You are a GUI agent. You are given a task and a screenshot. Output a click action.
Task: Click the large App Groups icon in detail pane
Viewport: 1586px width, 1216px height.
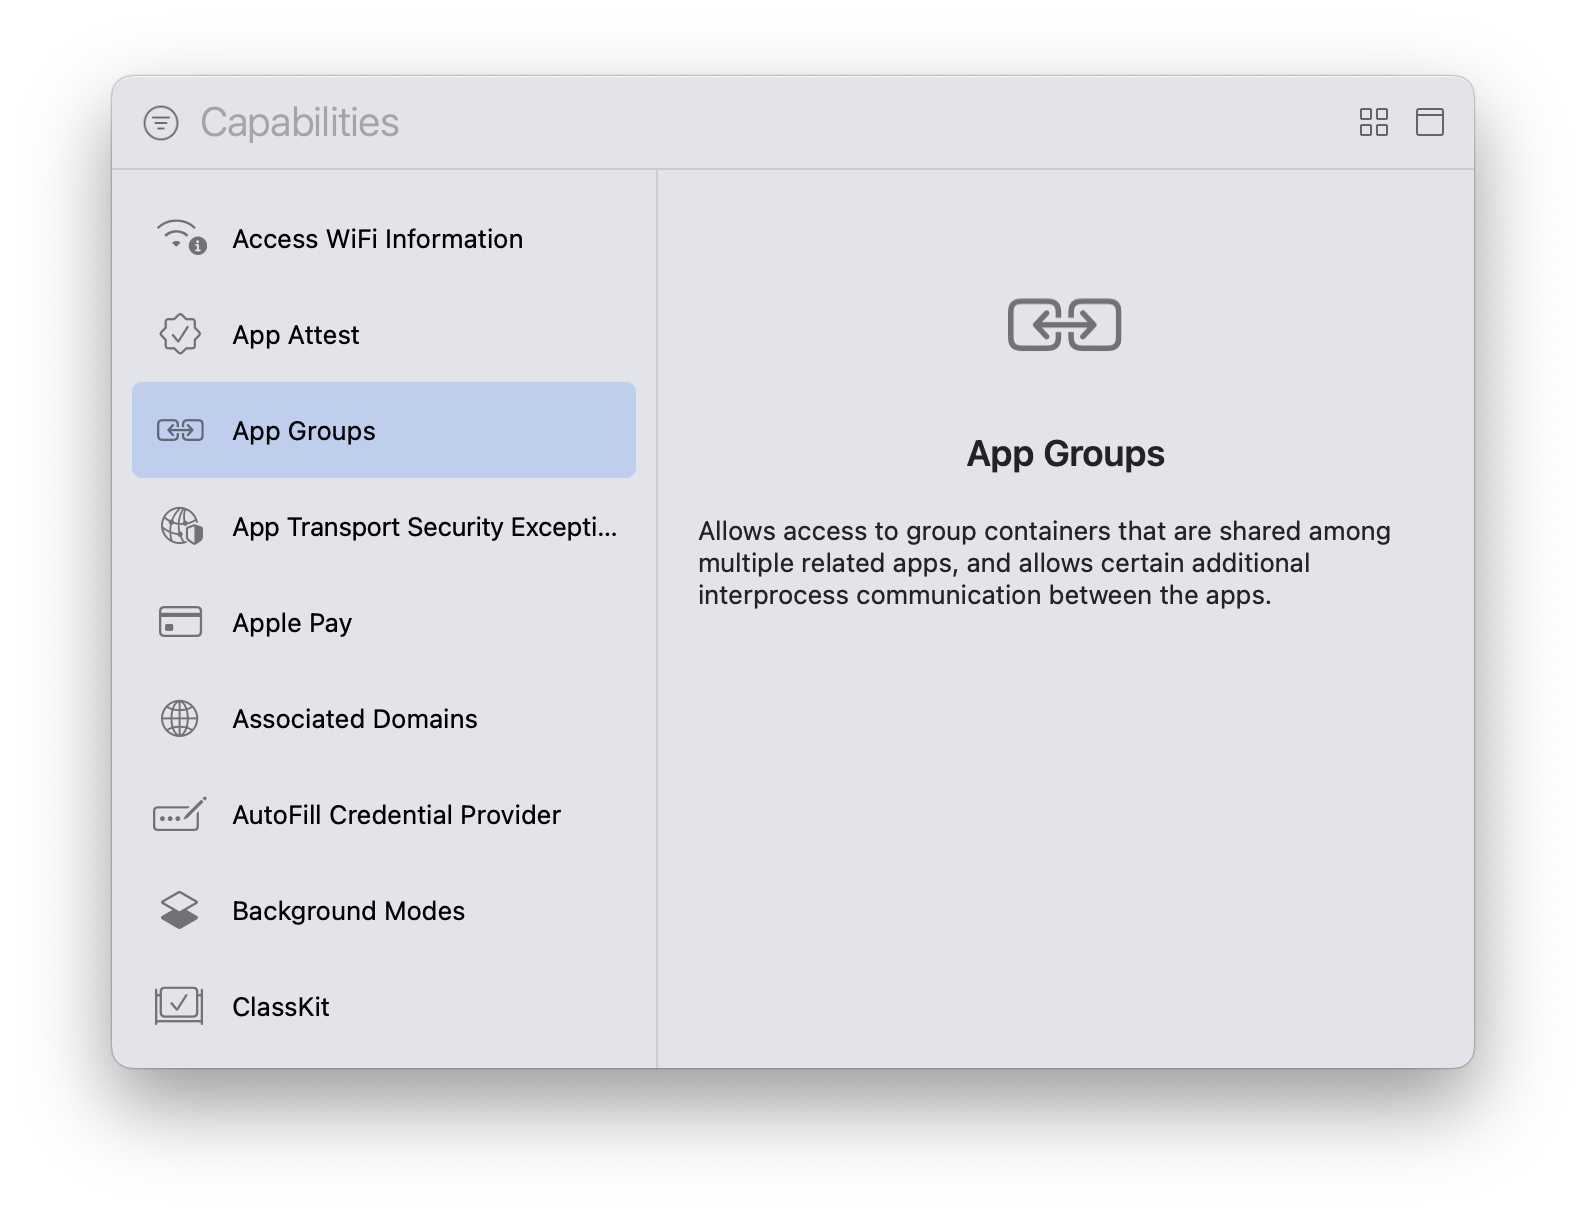[x=1065, y=325]
